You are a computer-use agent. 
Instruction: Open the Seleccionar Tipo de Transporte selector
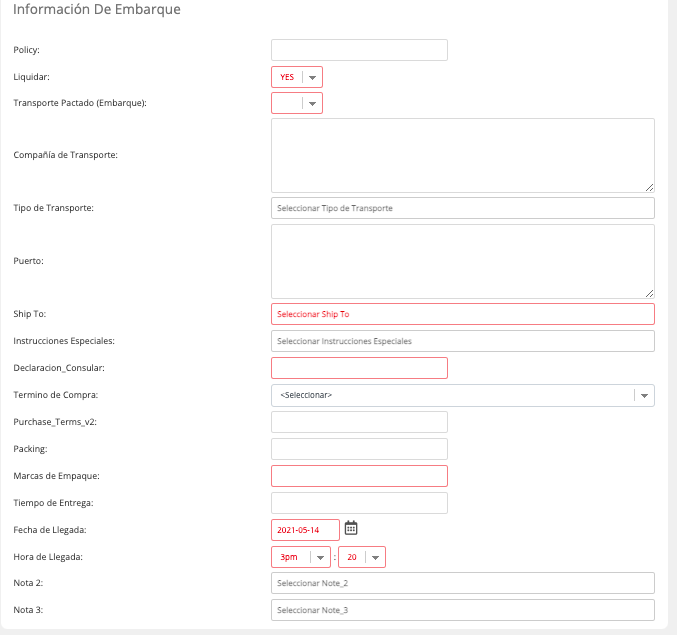463,208
